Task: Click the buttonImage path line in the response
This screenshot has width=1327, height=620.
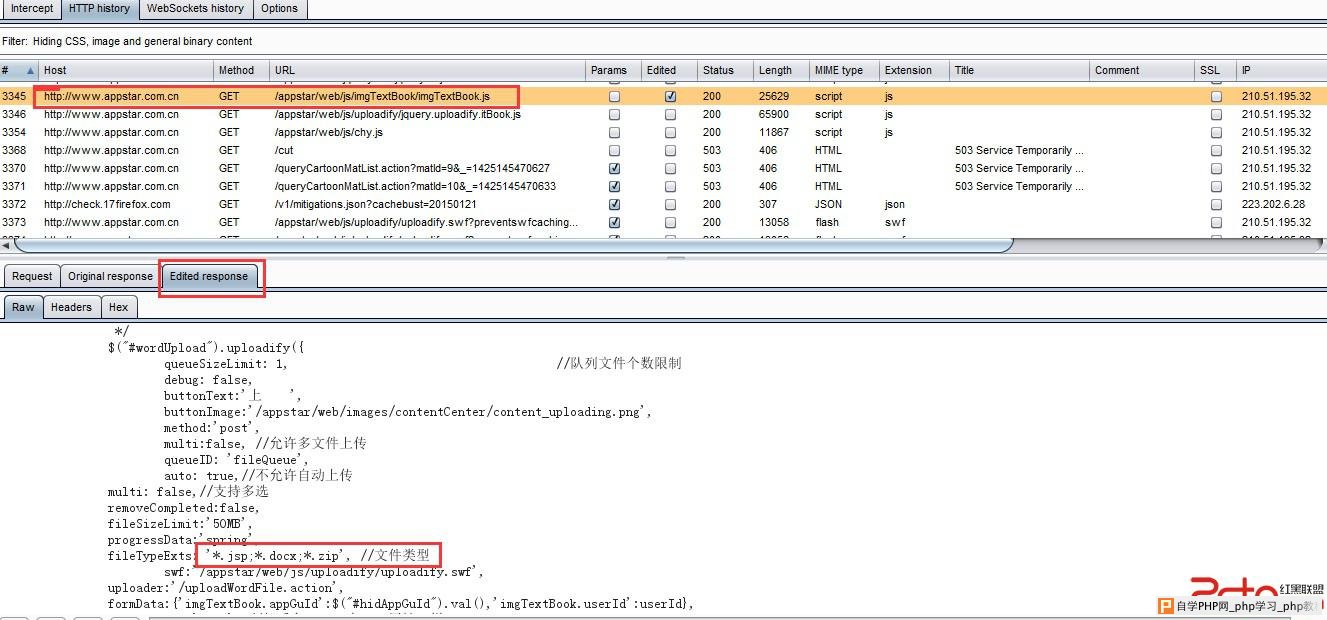Action: point(408,412)
